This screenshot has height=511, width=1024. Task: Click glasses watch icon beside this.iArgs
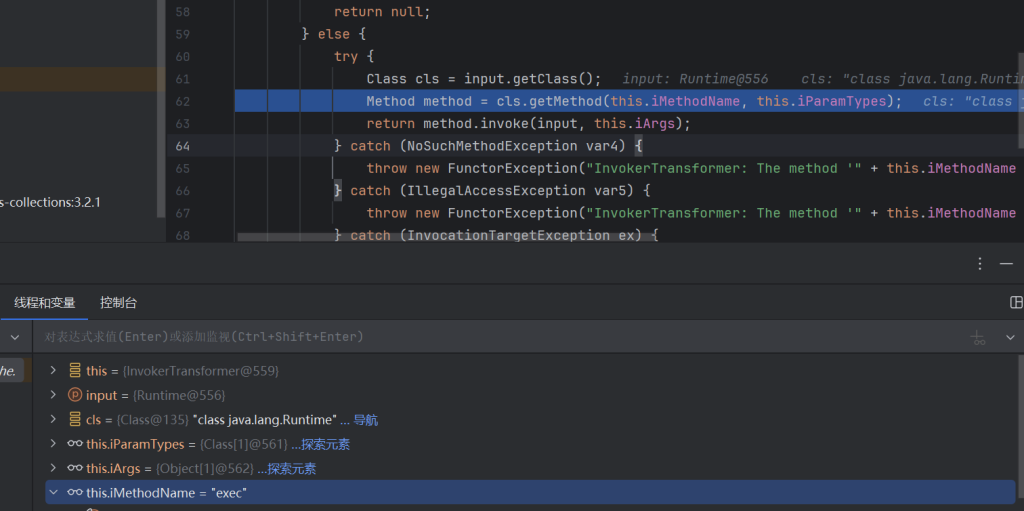click(75, 468)
